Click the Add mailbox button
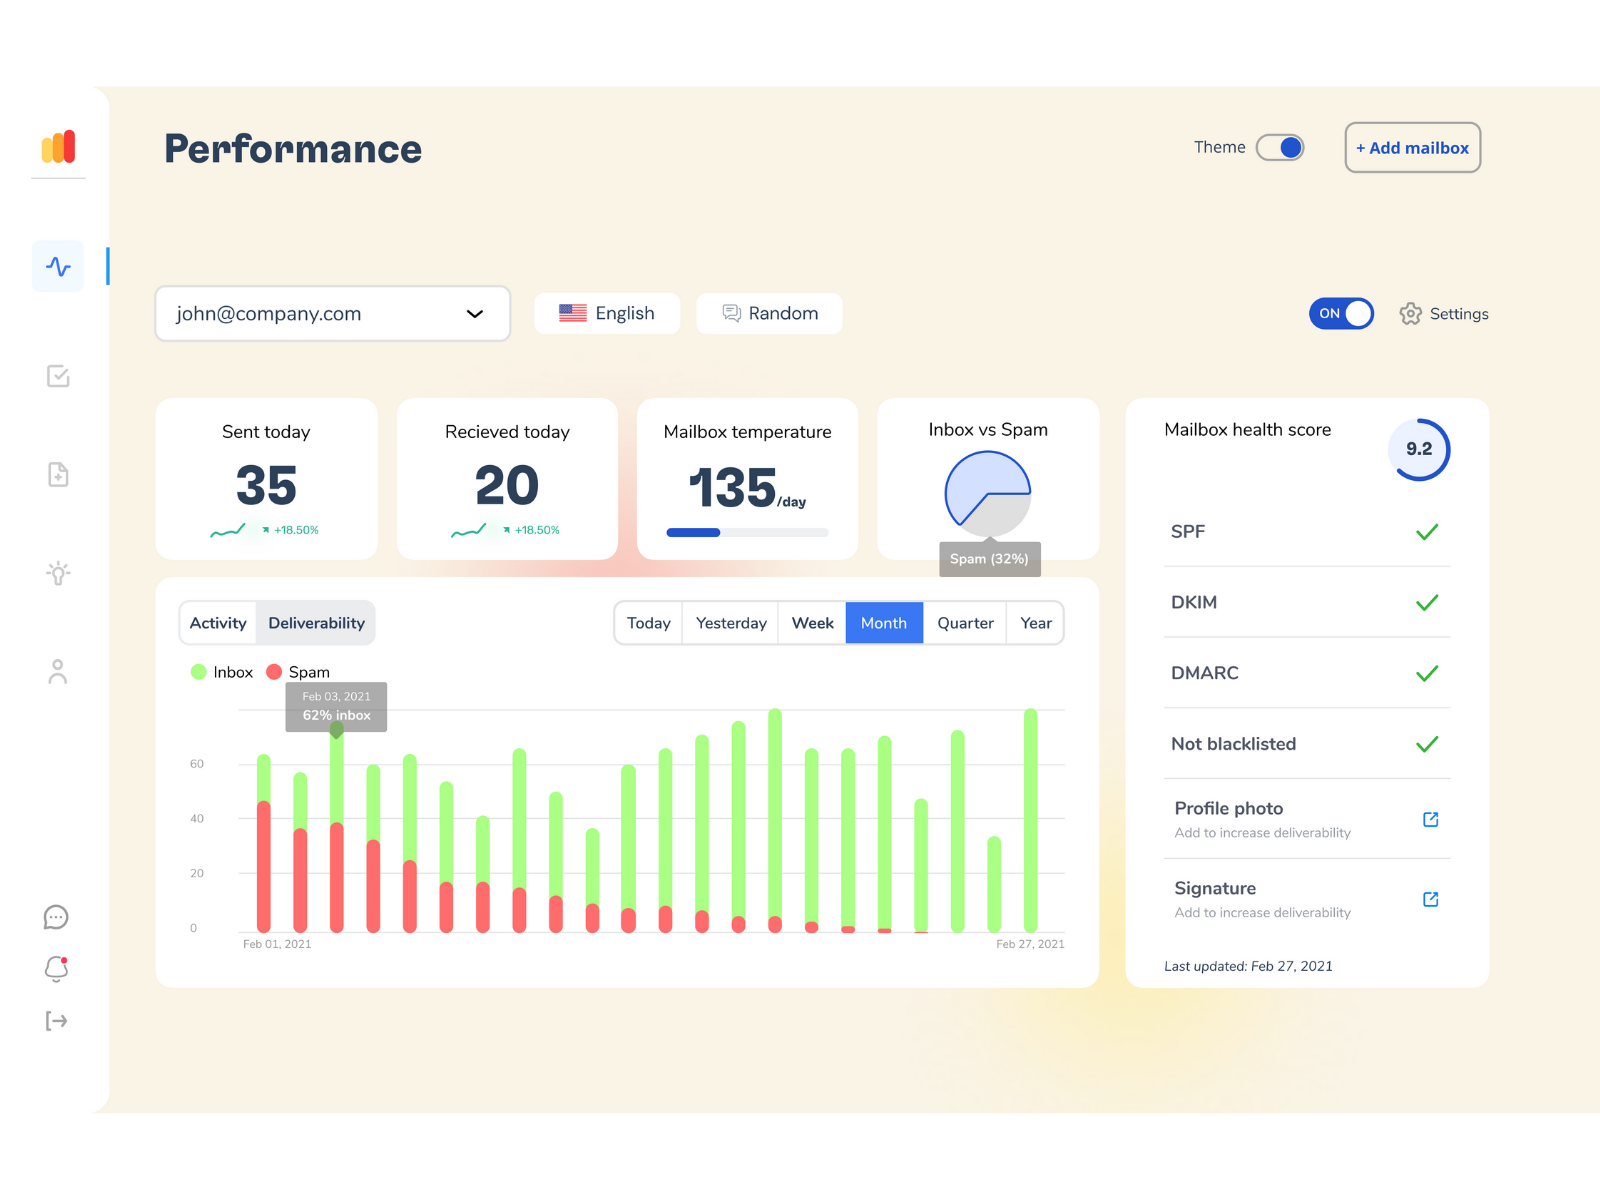 [x=1412, y=147]
